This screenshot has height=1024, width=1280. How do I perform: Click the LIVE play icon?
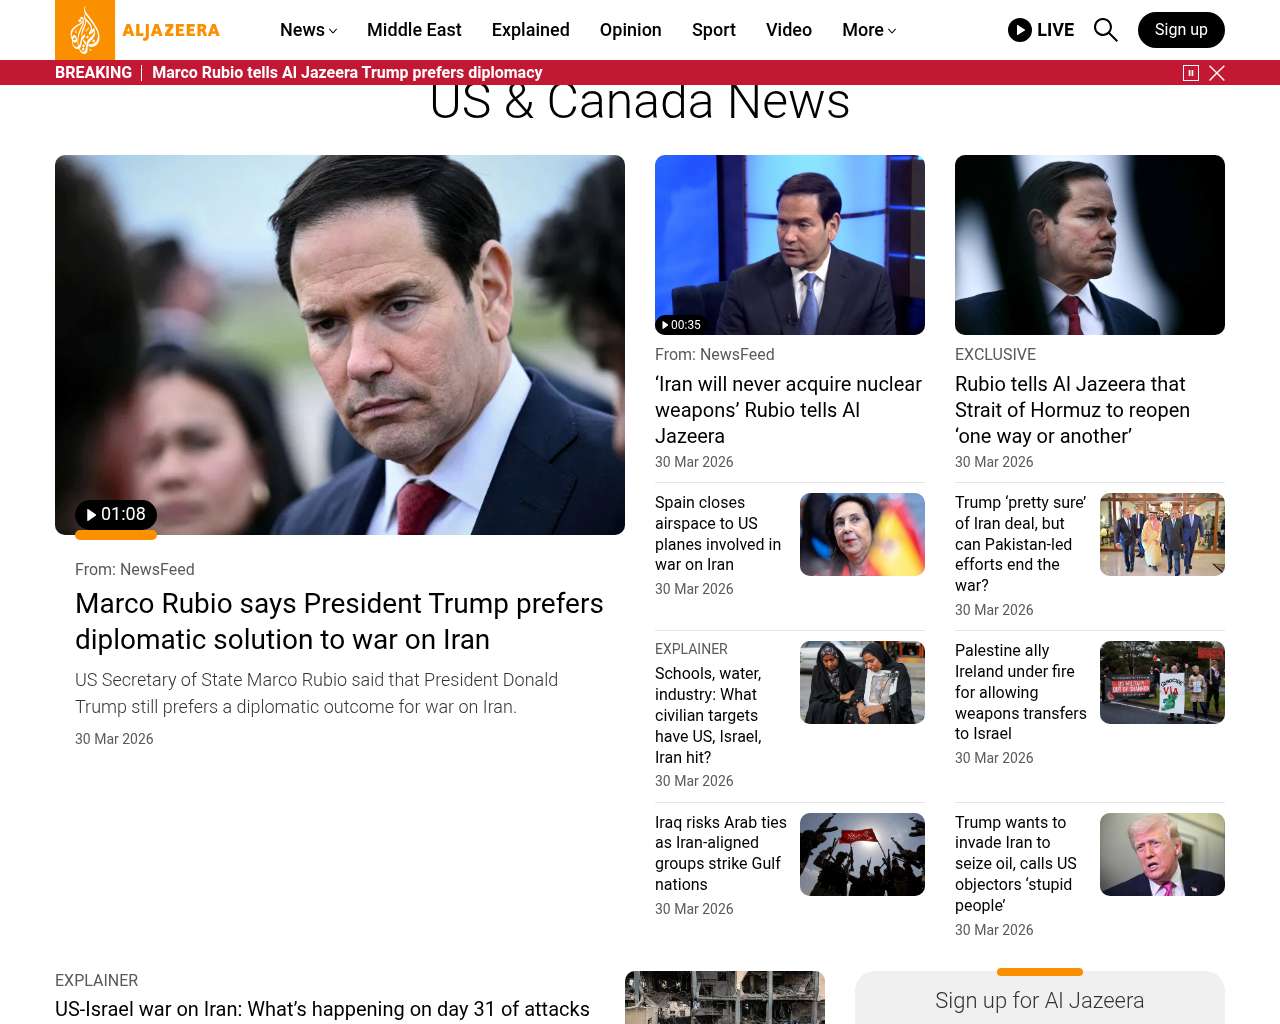pos(1020,30)
